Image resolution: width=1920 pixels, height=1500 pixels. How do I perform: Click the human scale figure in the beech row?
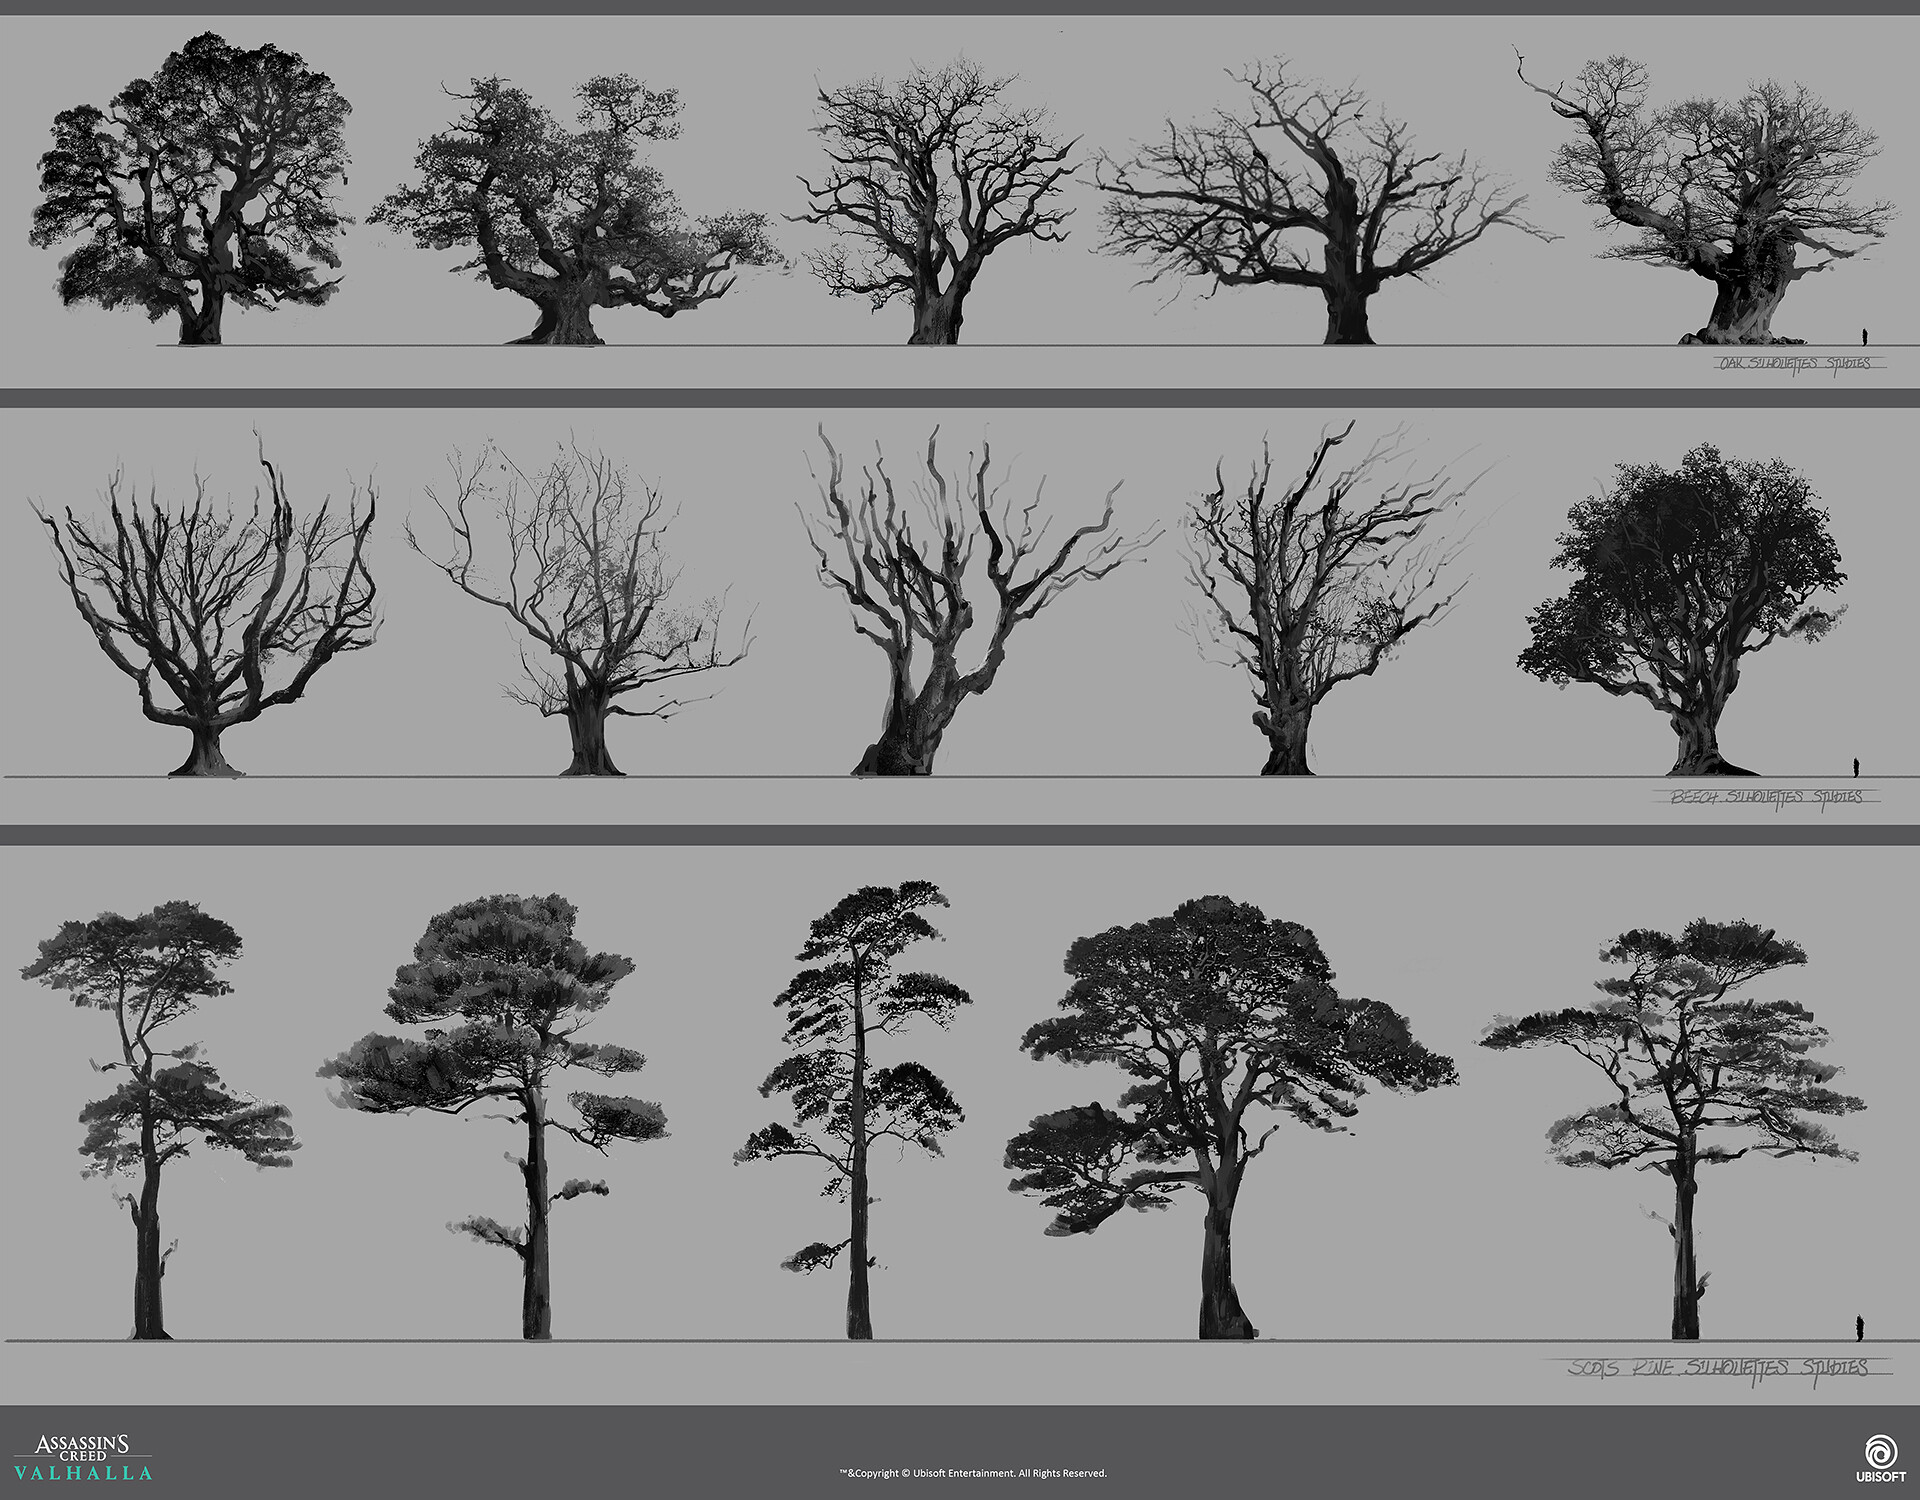tap(1857, 767)
